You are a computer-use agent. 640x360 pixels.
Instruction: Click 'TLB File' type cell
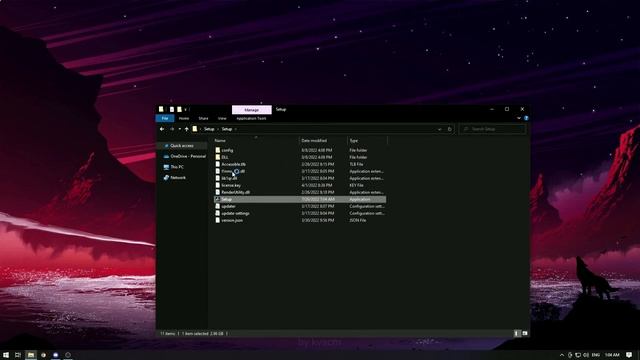(x=356, y=164)
